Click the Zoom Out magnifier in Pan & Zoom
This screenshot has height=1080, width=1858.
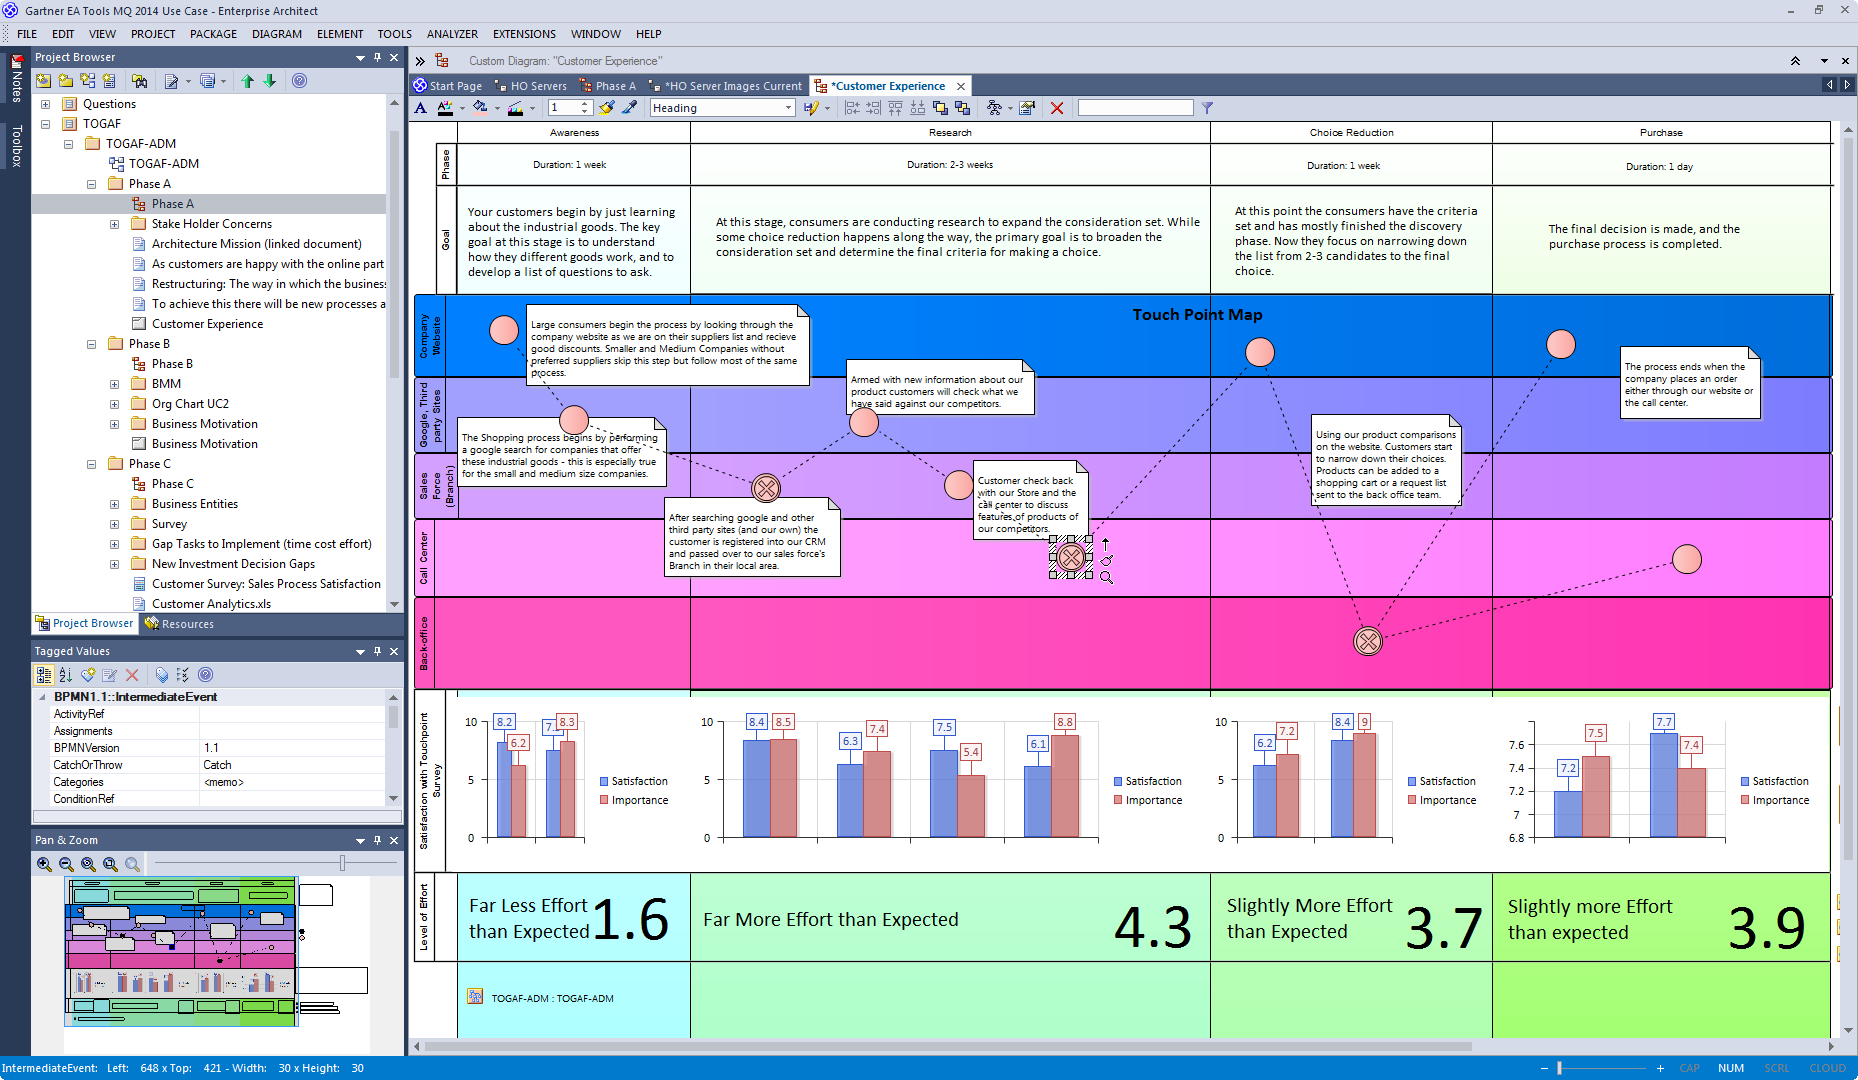tap(66, 864)
